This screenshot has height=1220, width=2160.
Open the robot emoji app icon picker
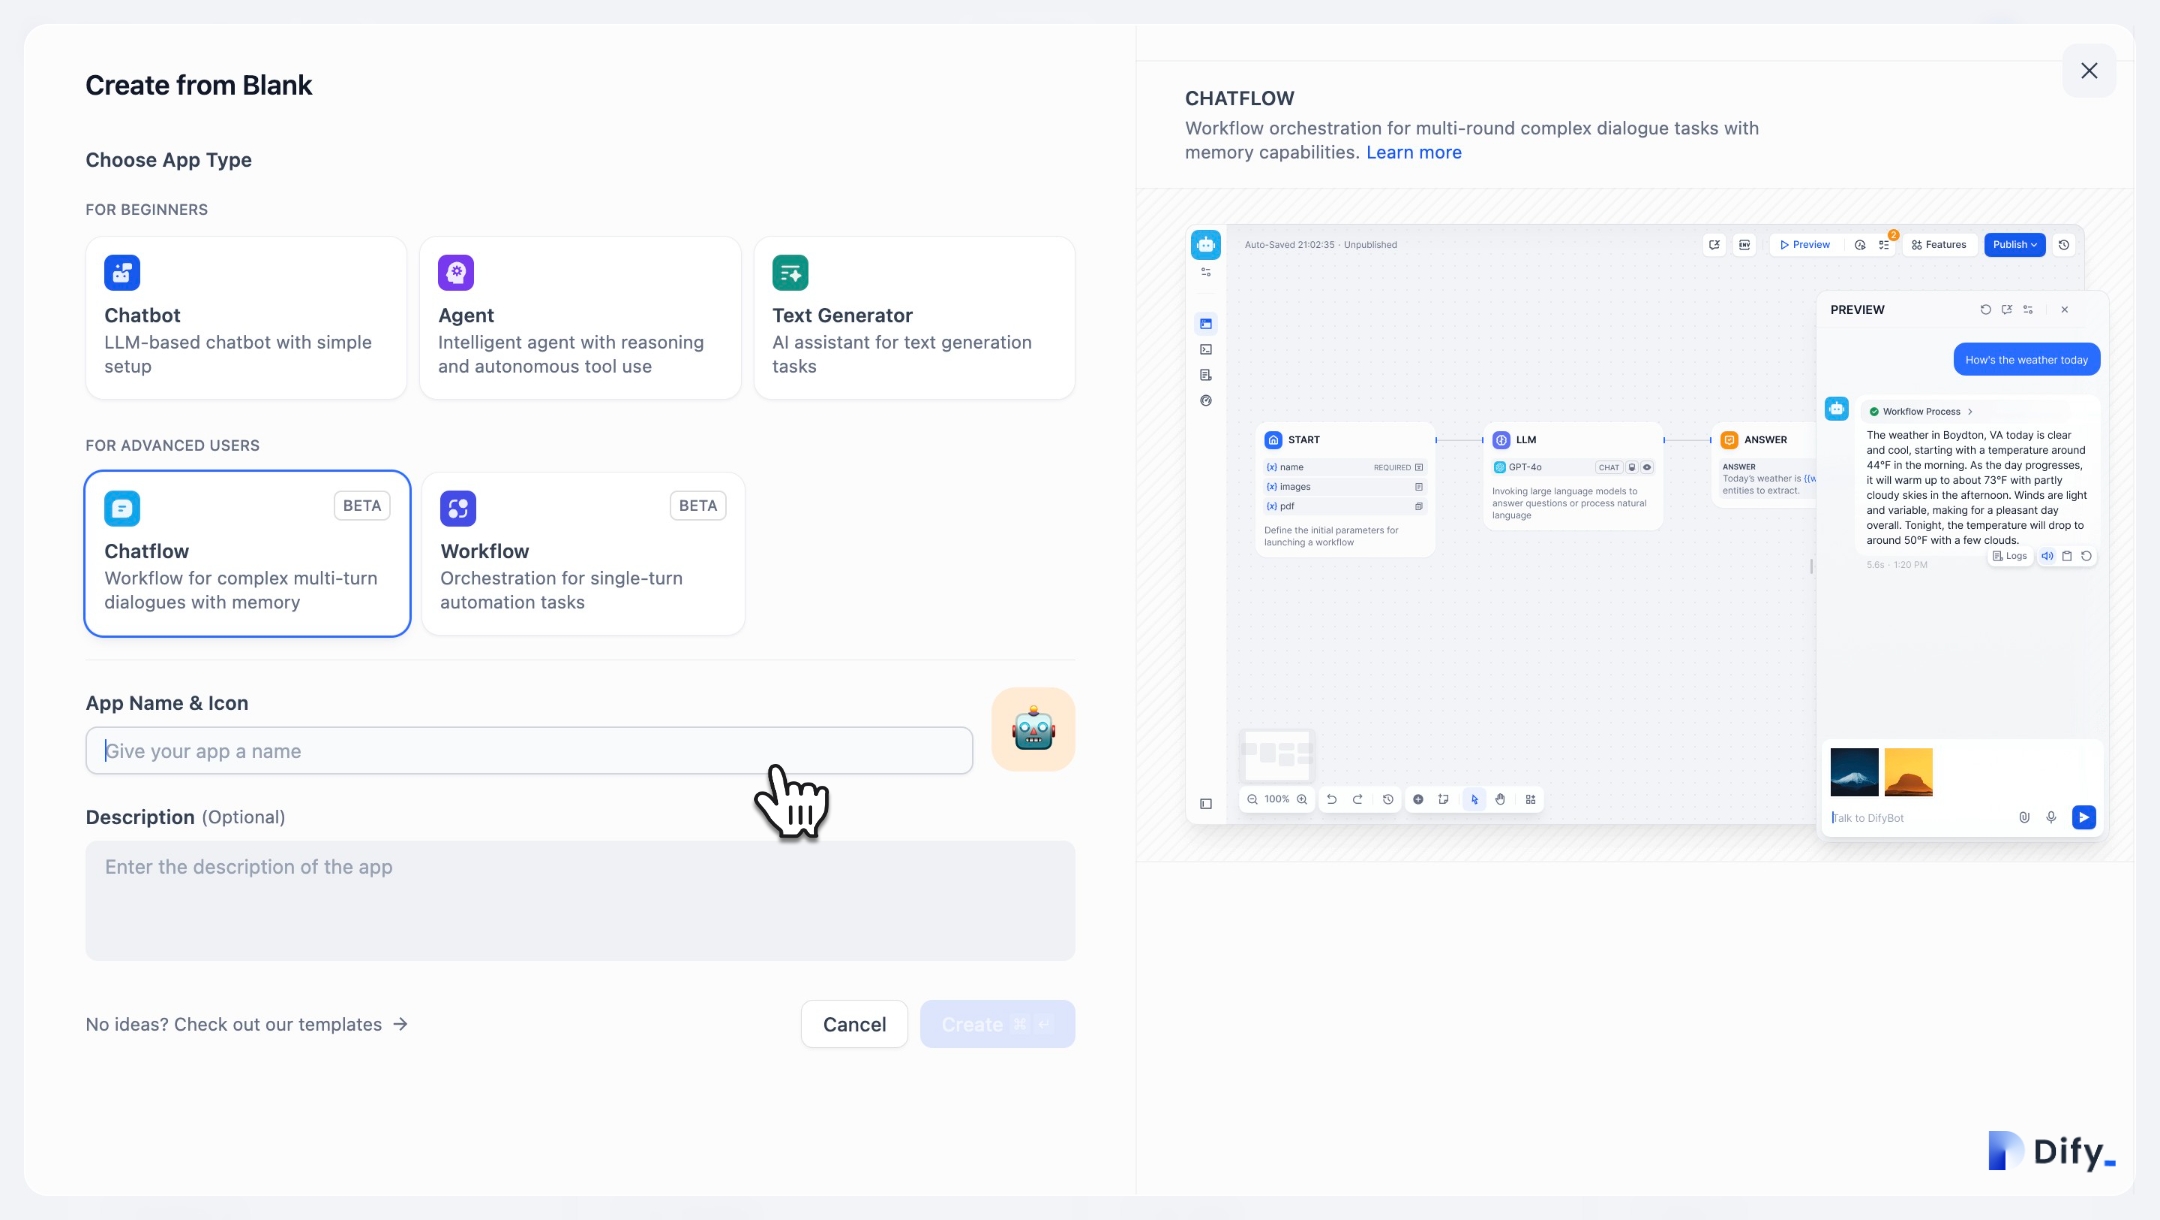[x=1033, y=729]
